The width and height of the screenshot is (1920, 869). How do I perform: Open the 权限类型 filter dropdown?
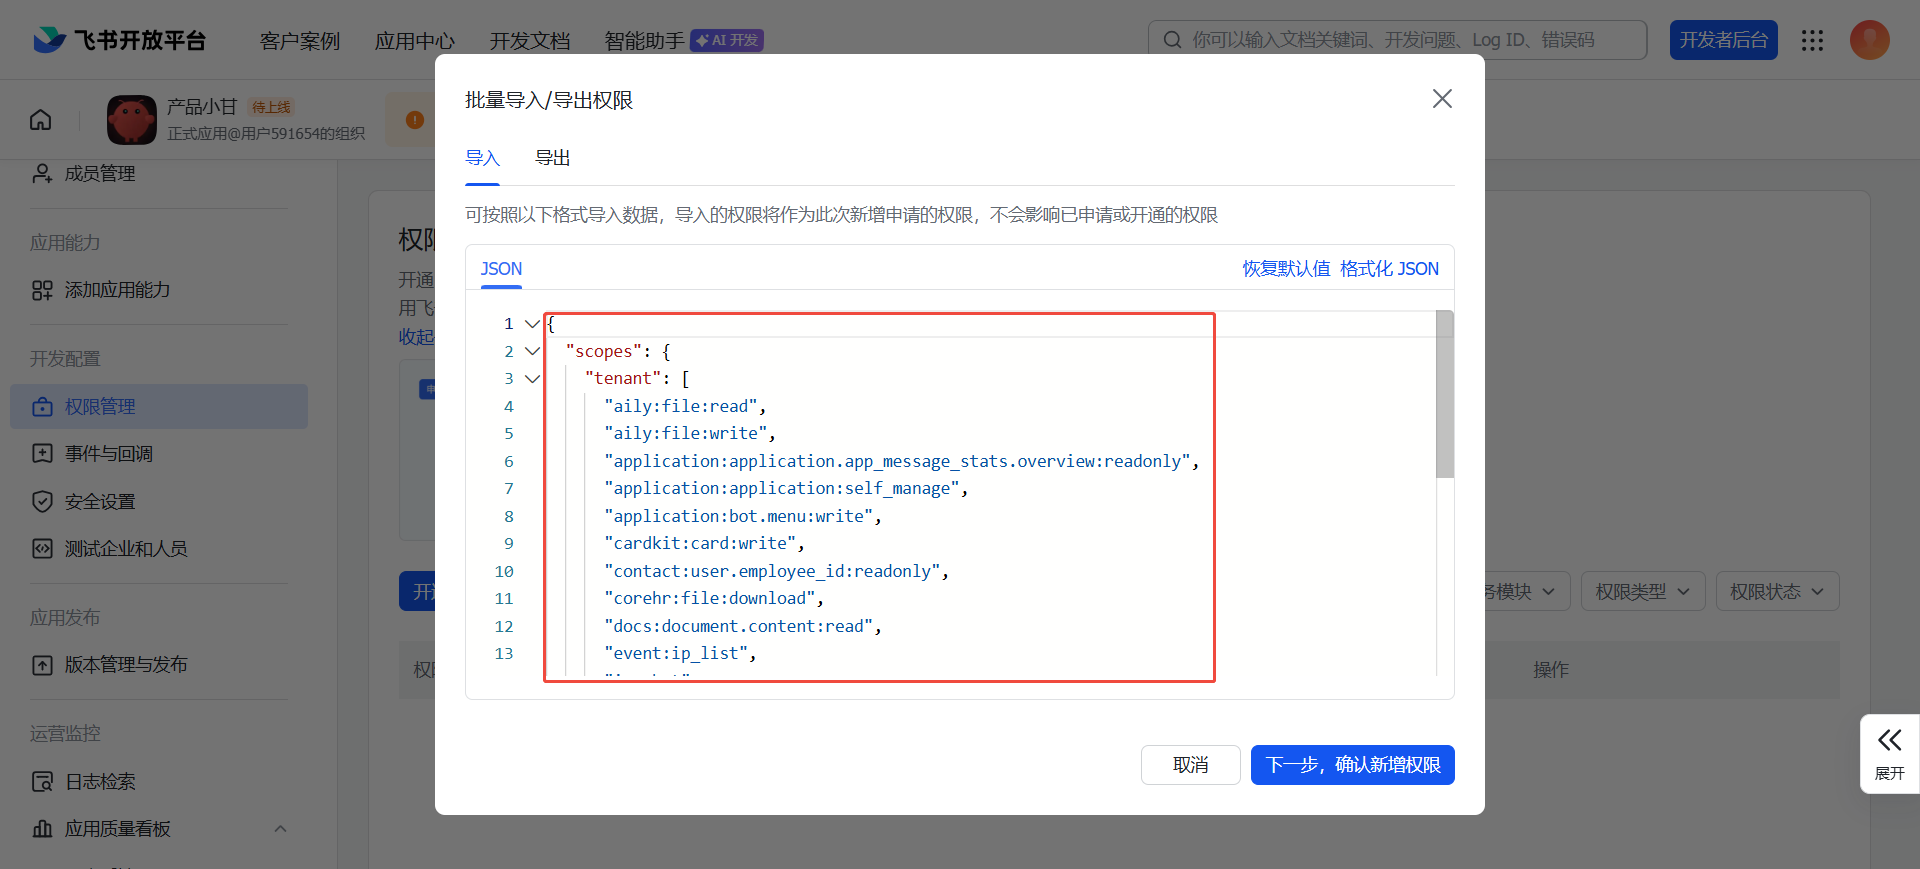coord(1643,592)
